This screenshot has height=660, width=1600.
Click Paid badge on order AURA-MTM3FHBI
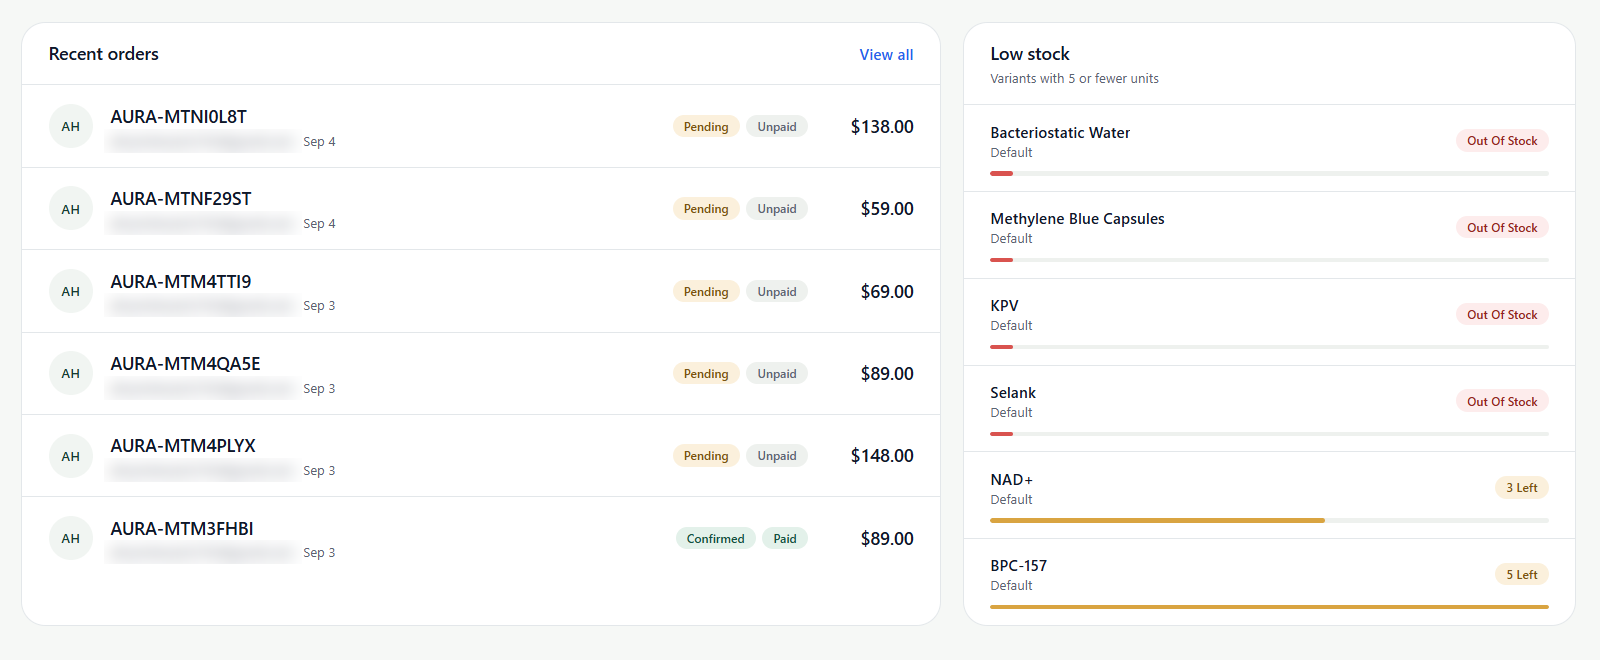pos(785,538)
